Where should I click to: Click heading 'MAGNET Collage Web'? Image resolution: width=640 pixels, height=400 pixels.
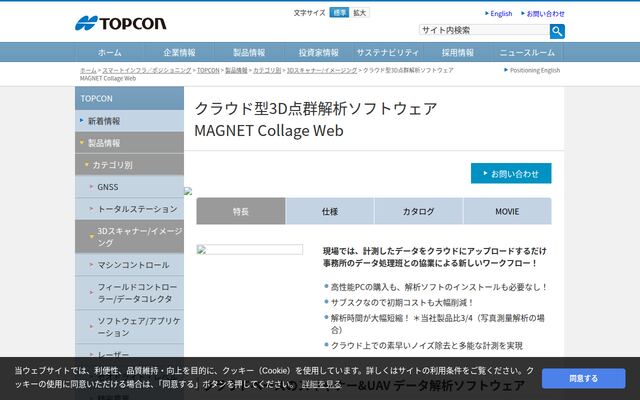pyautogui.click(x=269, y=131)
